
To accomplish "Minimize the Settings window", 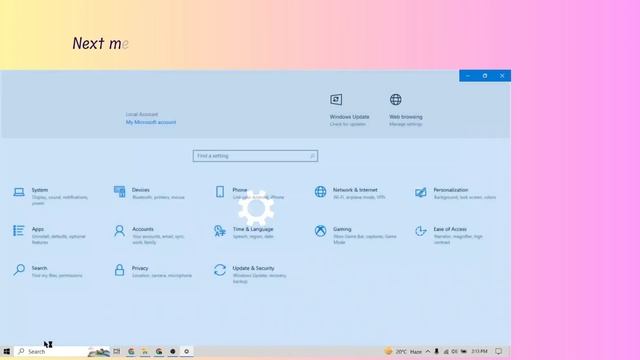I will coord(468,76).
